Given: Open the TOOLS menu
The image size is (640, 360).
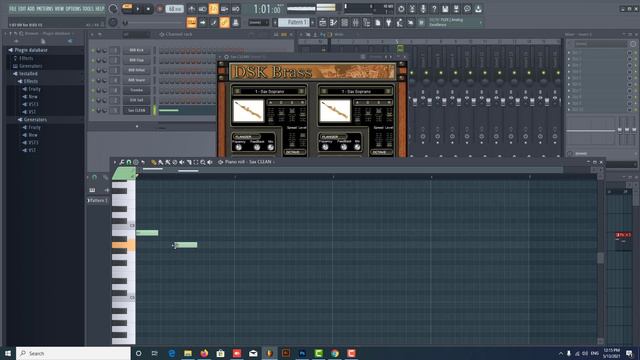Looking at the screenshot, I should pyautogui.click(x=88, y=9).
